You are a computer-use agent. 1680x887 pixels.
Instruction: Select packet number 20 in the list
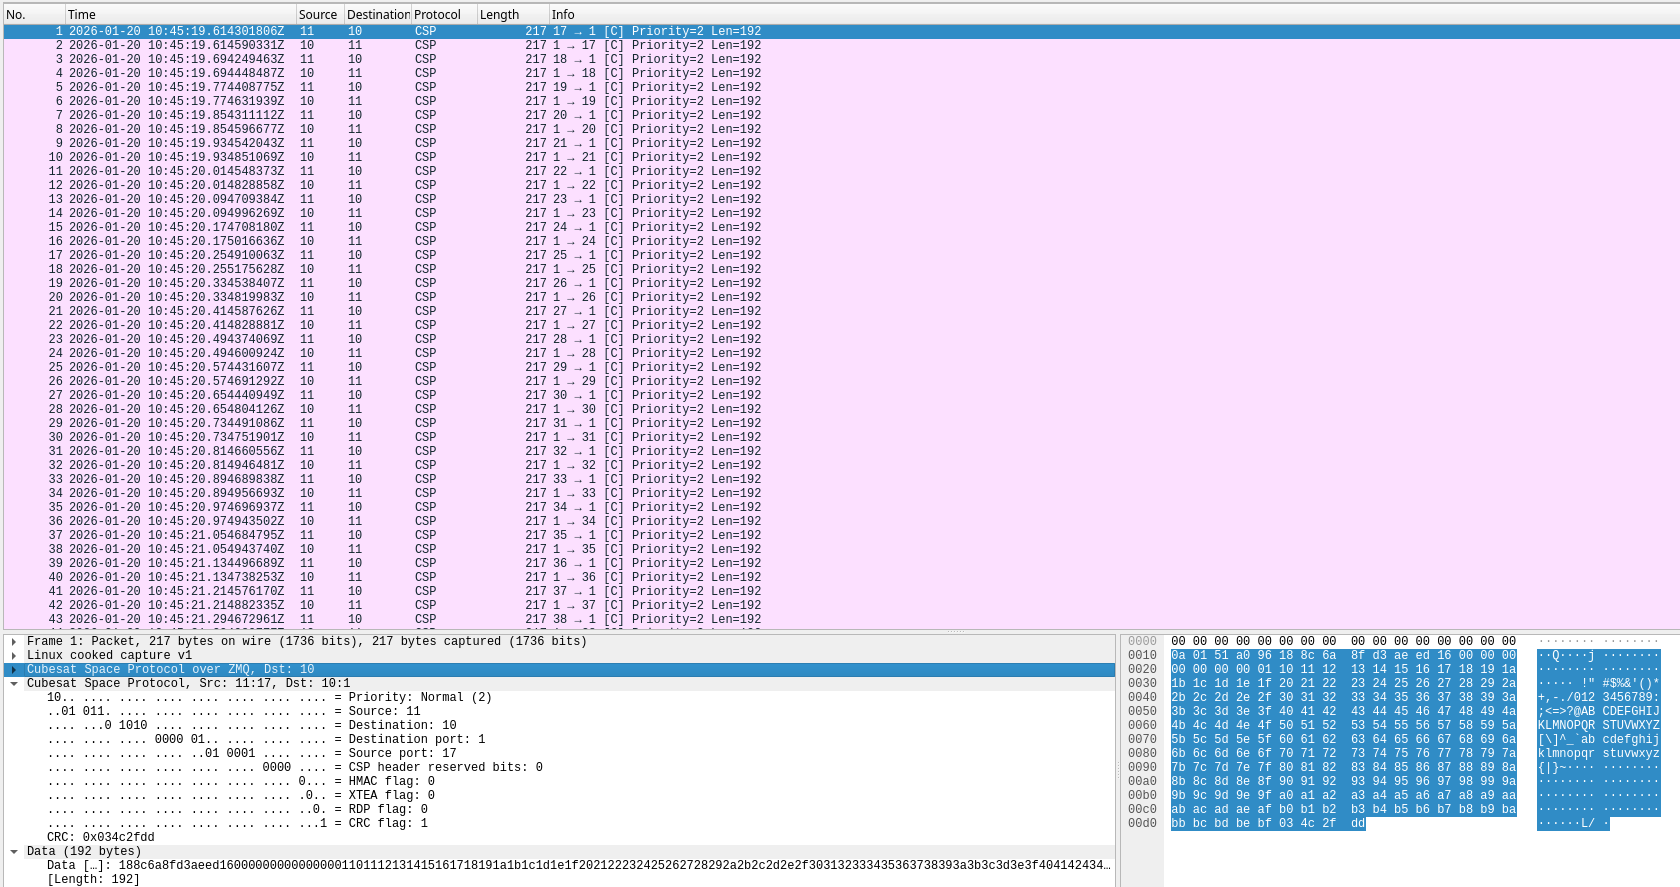coord(400,297)
